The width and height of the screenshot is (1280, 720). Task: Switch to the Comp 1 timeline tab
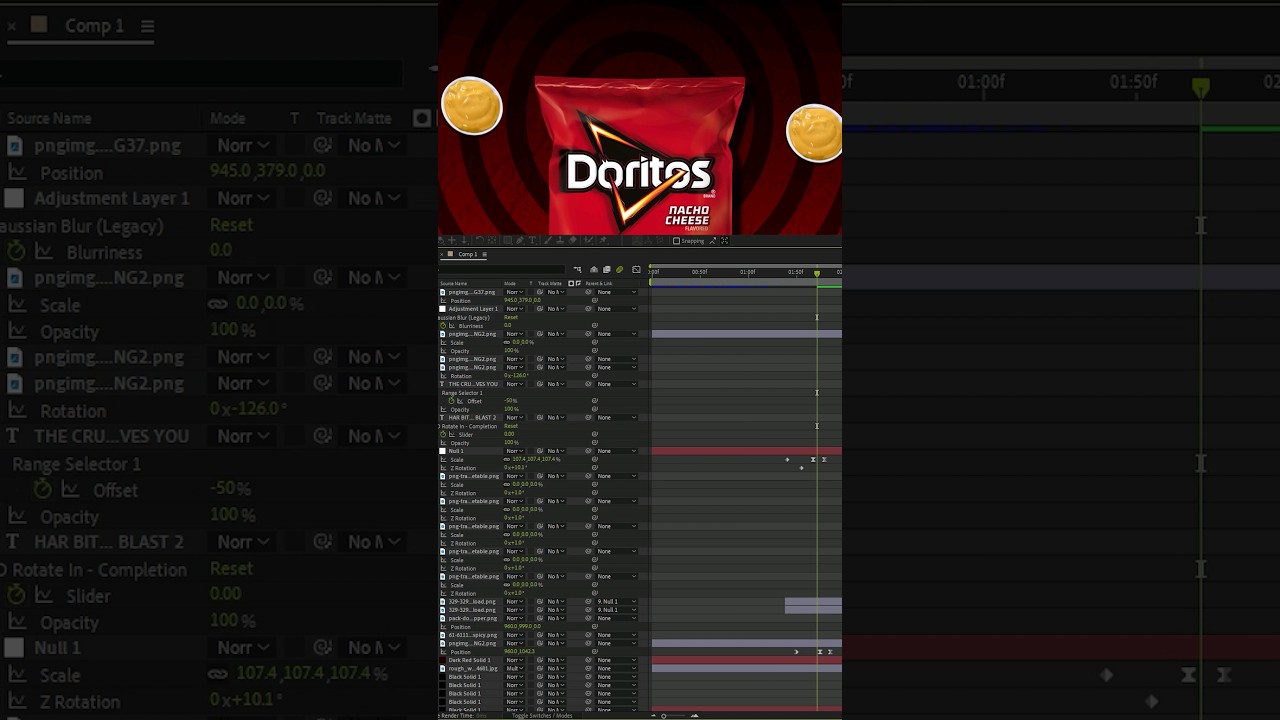pos(468,254)
